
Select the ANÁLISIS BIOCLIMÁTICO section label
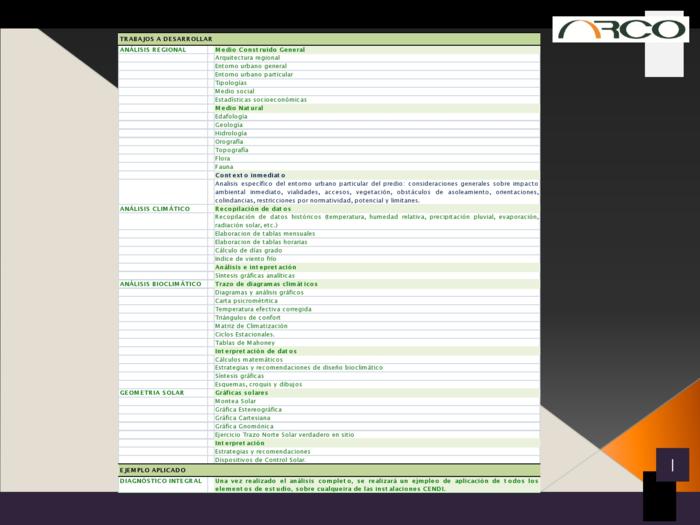[x=161, y=284]
